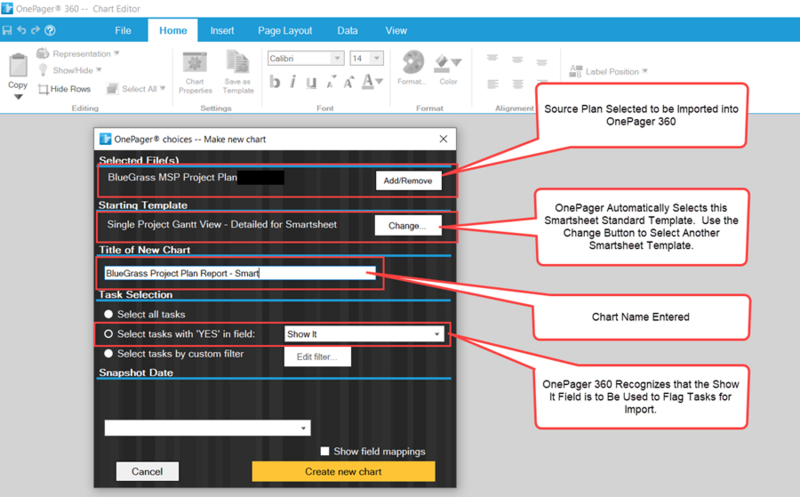Open the Help question mark icon
The height and width of the screenshot is (497, 800).
(x=49, y=31)
